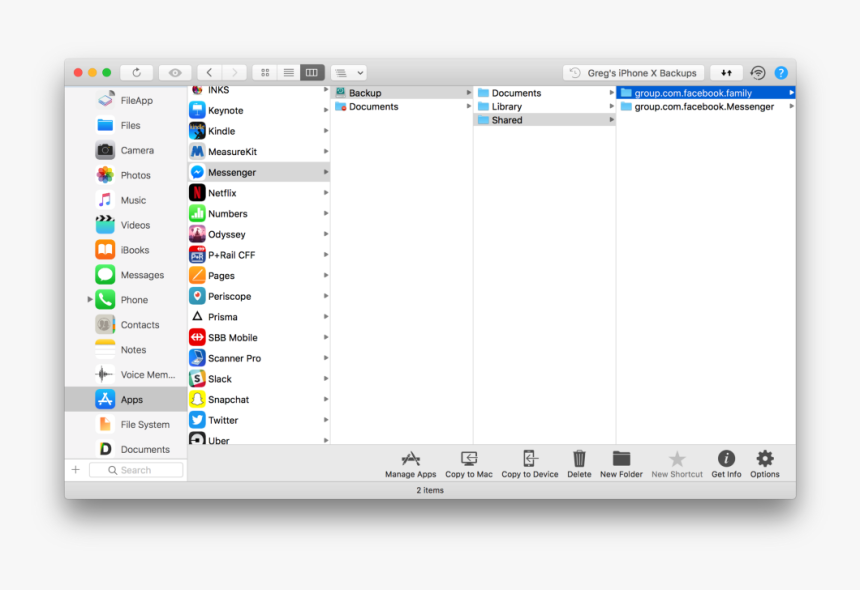
Task: Expand the Slack row arrow
Action: point(326,379)
